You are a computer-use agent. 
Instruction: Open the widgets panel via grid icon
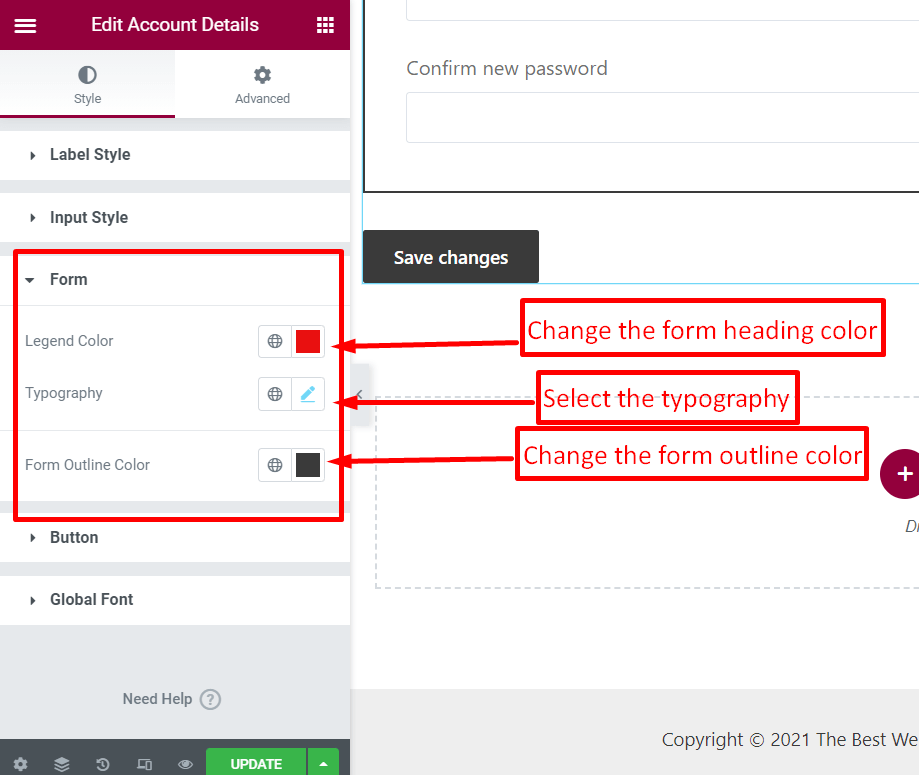click(324, 25)
